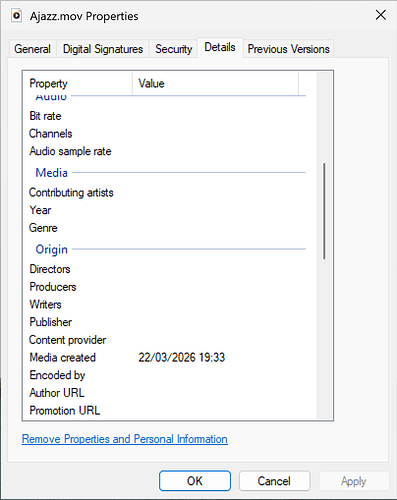Select the Producers property row

(167, 287)
